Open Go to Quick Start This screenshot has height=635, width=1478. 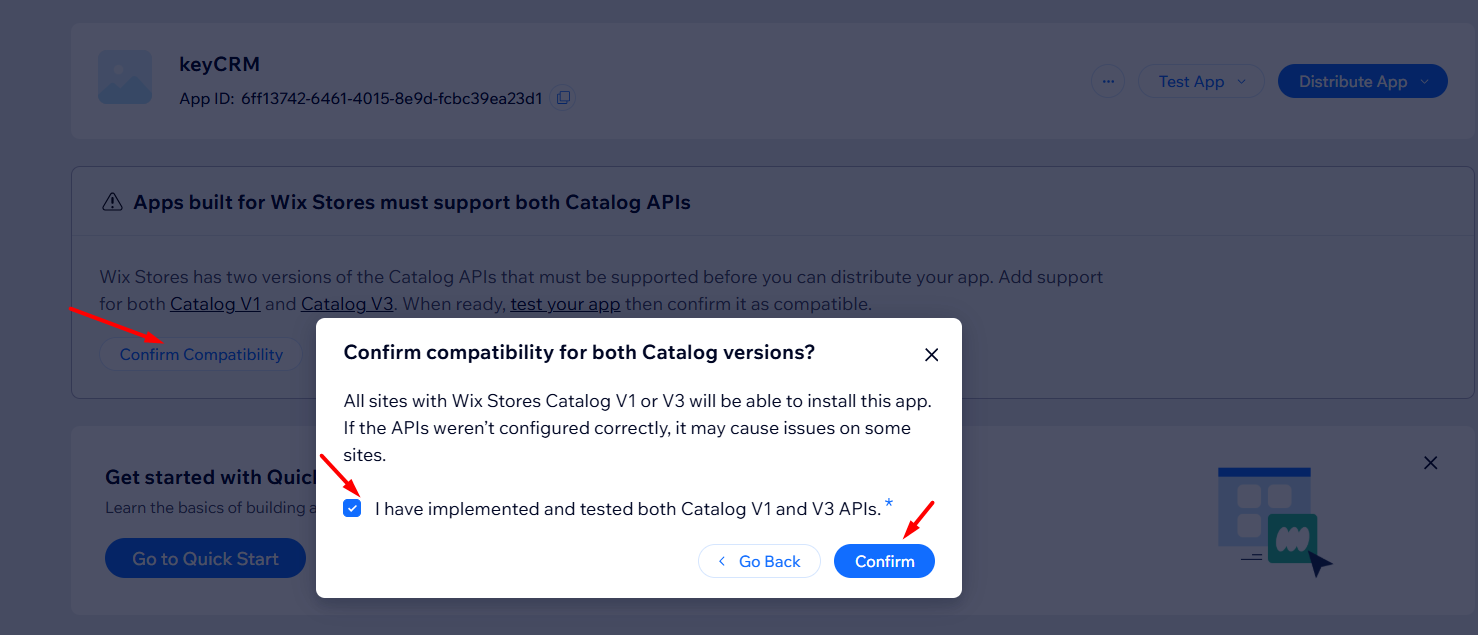205,559
